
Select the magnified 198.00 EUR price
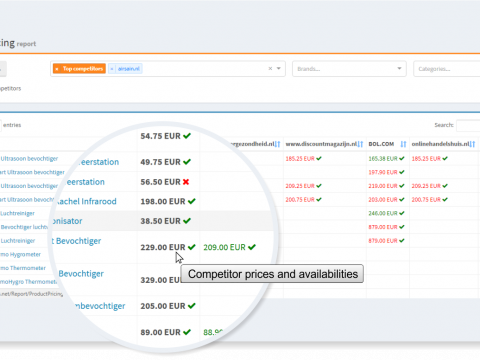pos(163,201)
